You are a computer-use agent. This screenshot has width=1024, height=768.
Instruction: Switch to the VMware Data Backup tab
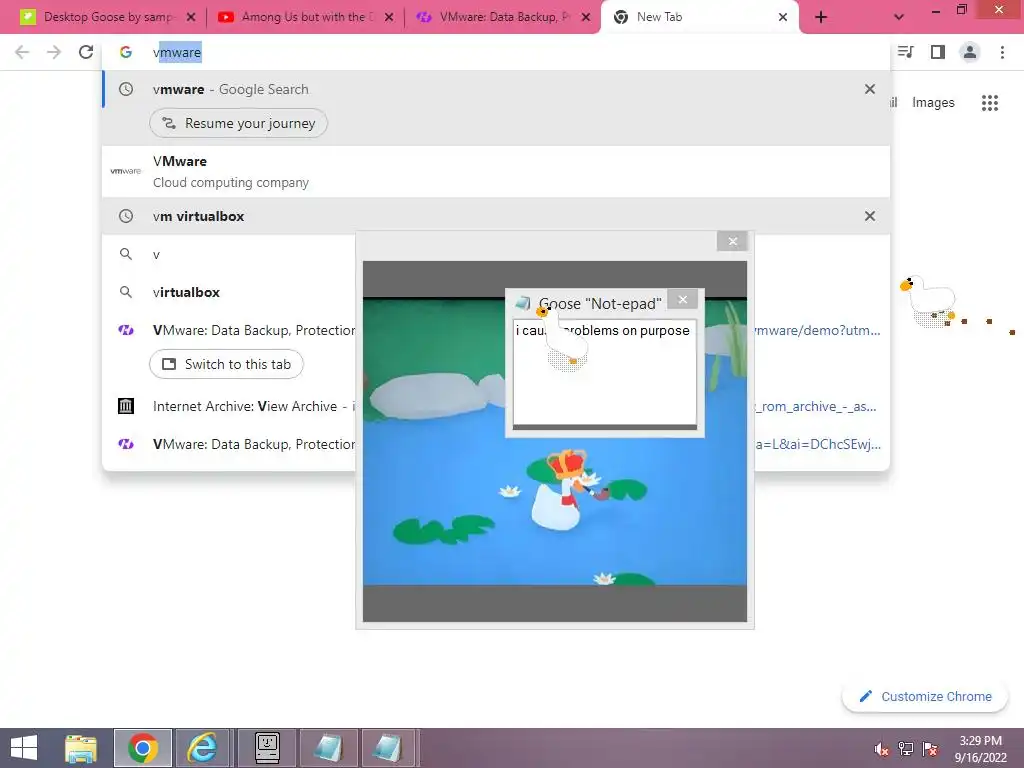(503, 17)
